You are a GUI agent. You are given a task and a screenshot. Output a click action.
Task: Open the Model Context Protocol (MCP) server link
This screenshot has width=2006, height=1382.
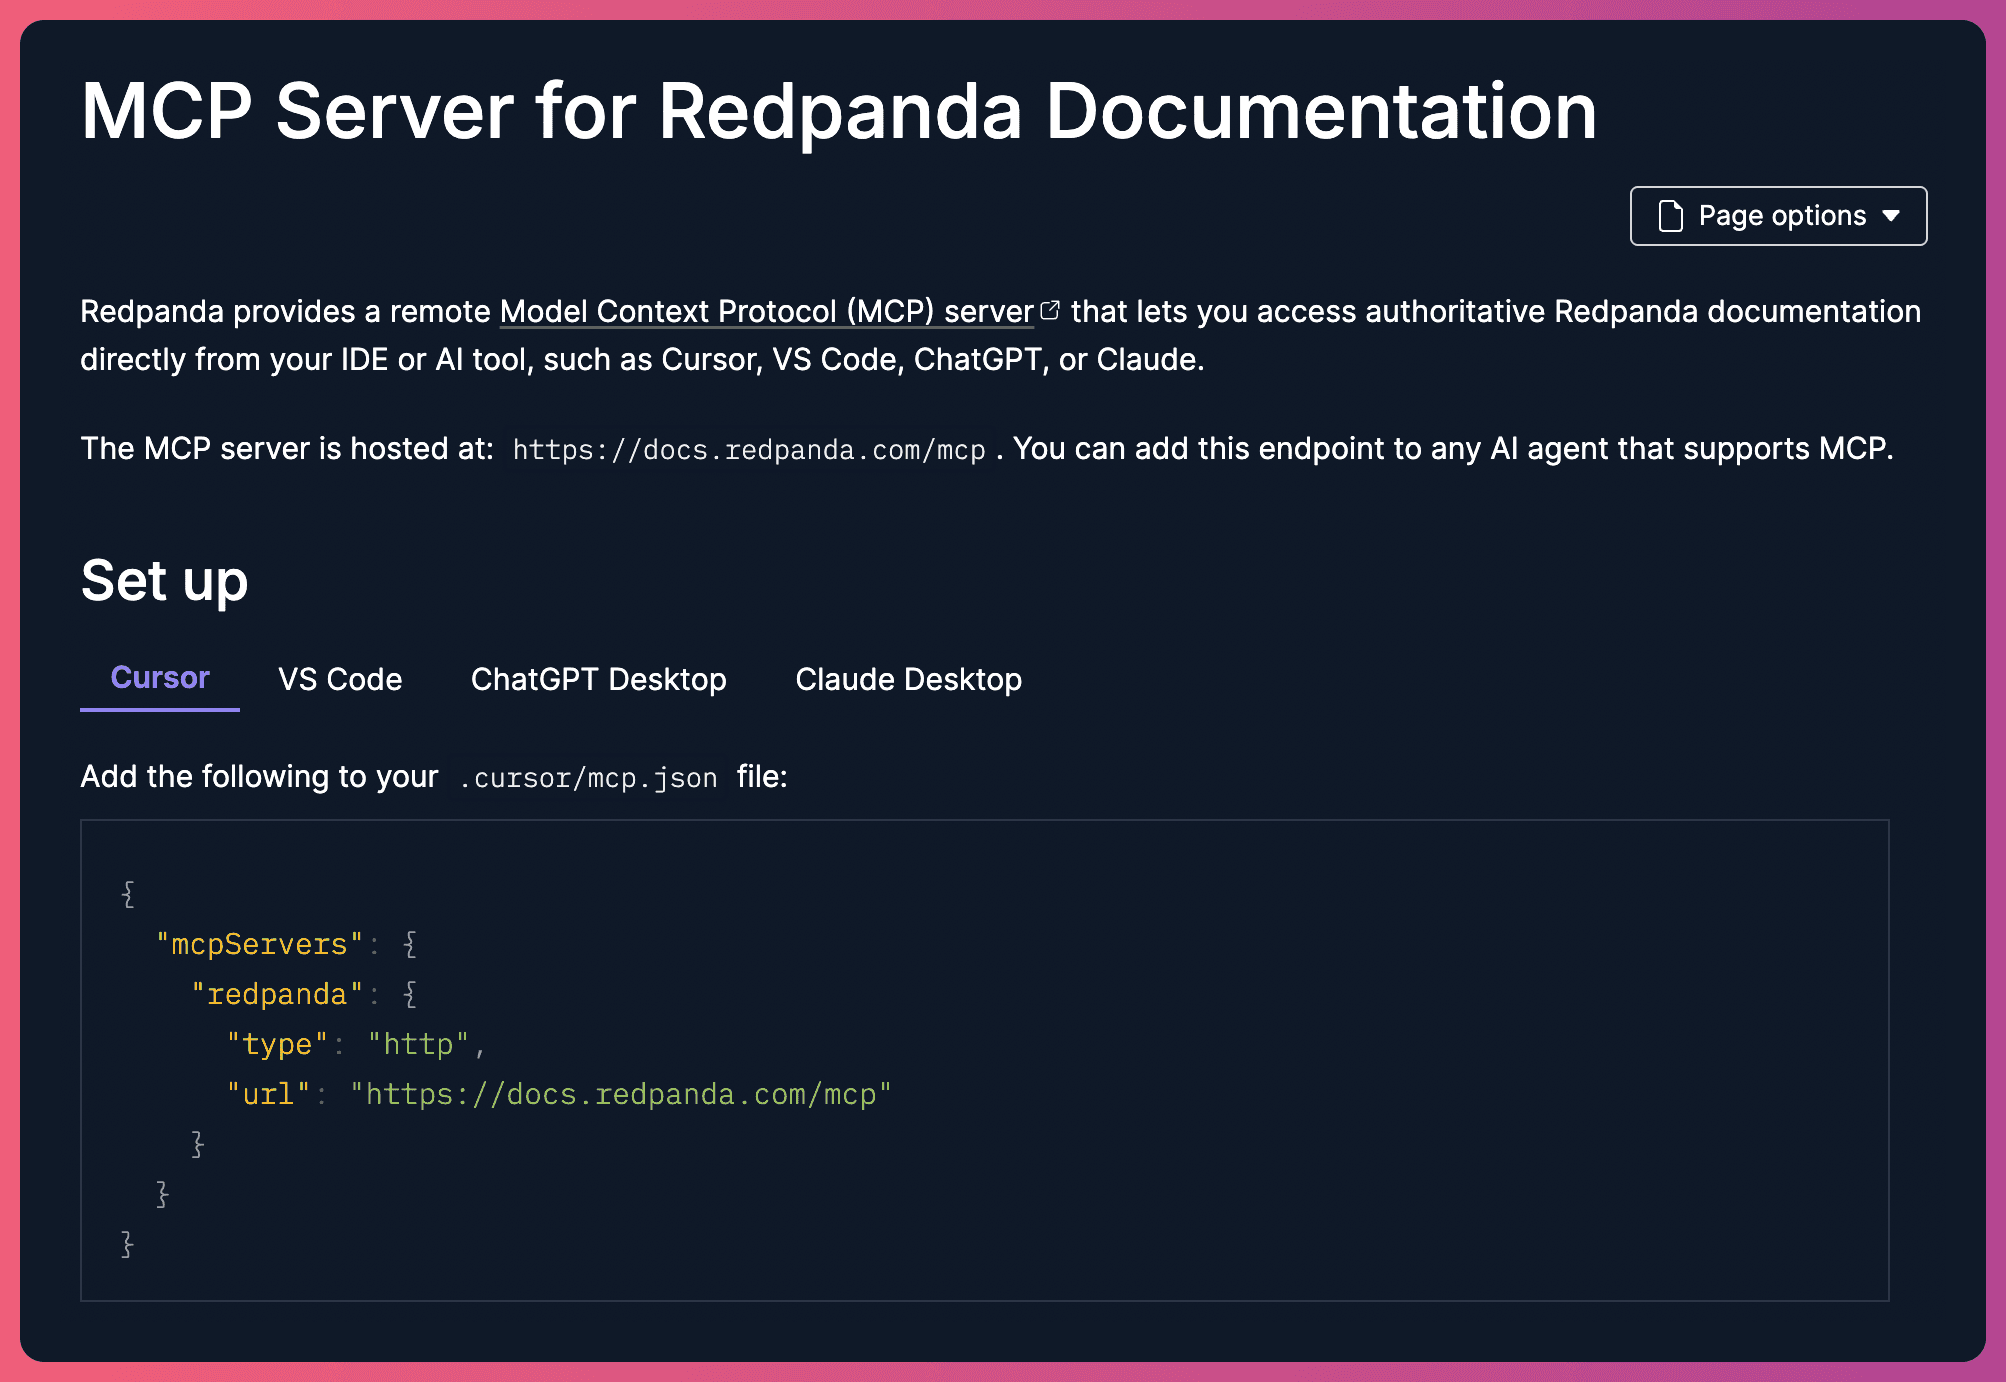click(x=766, y=311)
